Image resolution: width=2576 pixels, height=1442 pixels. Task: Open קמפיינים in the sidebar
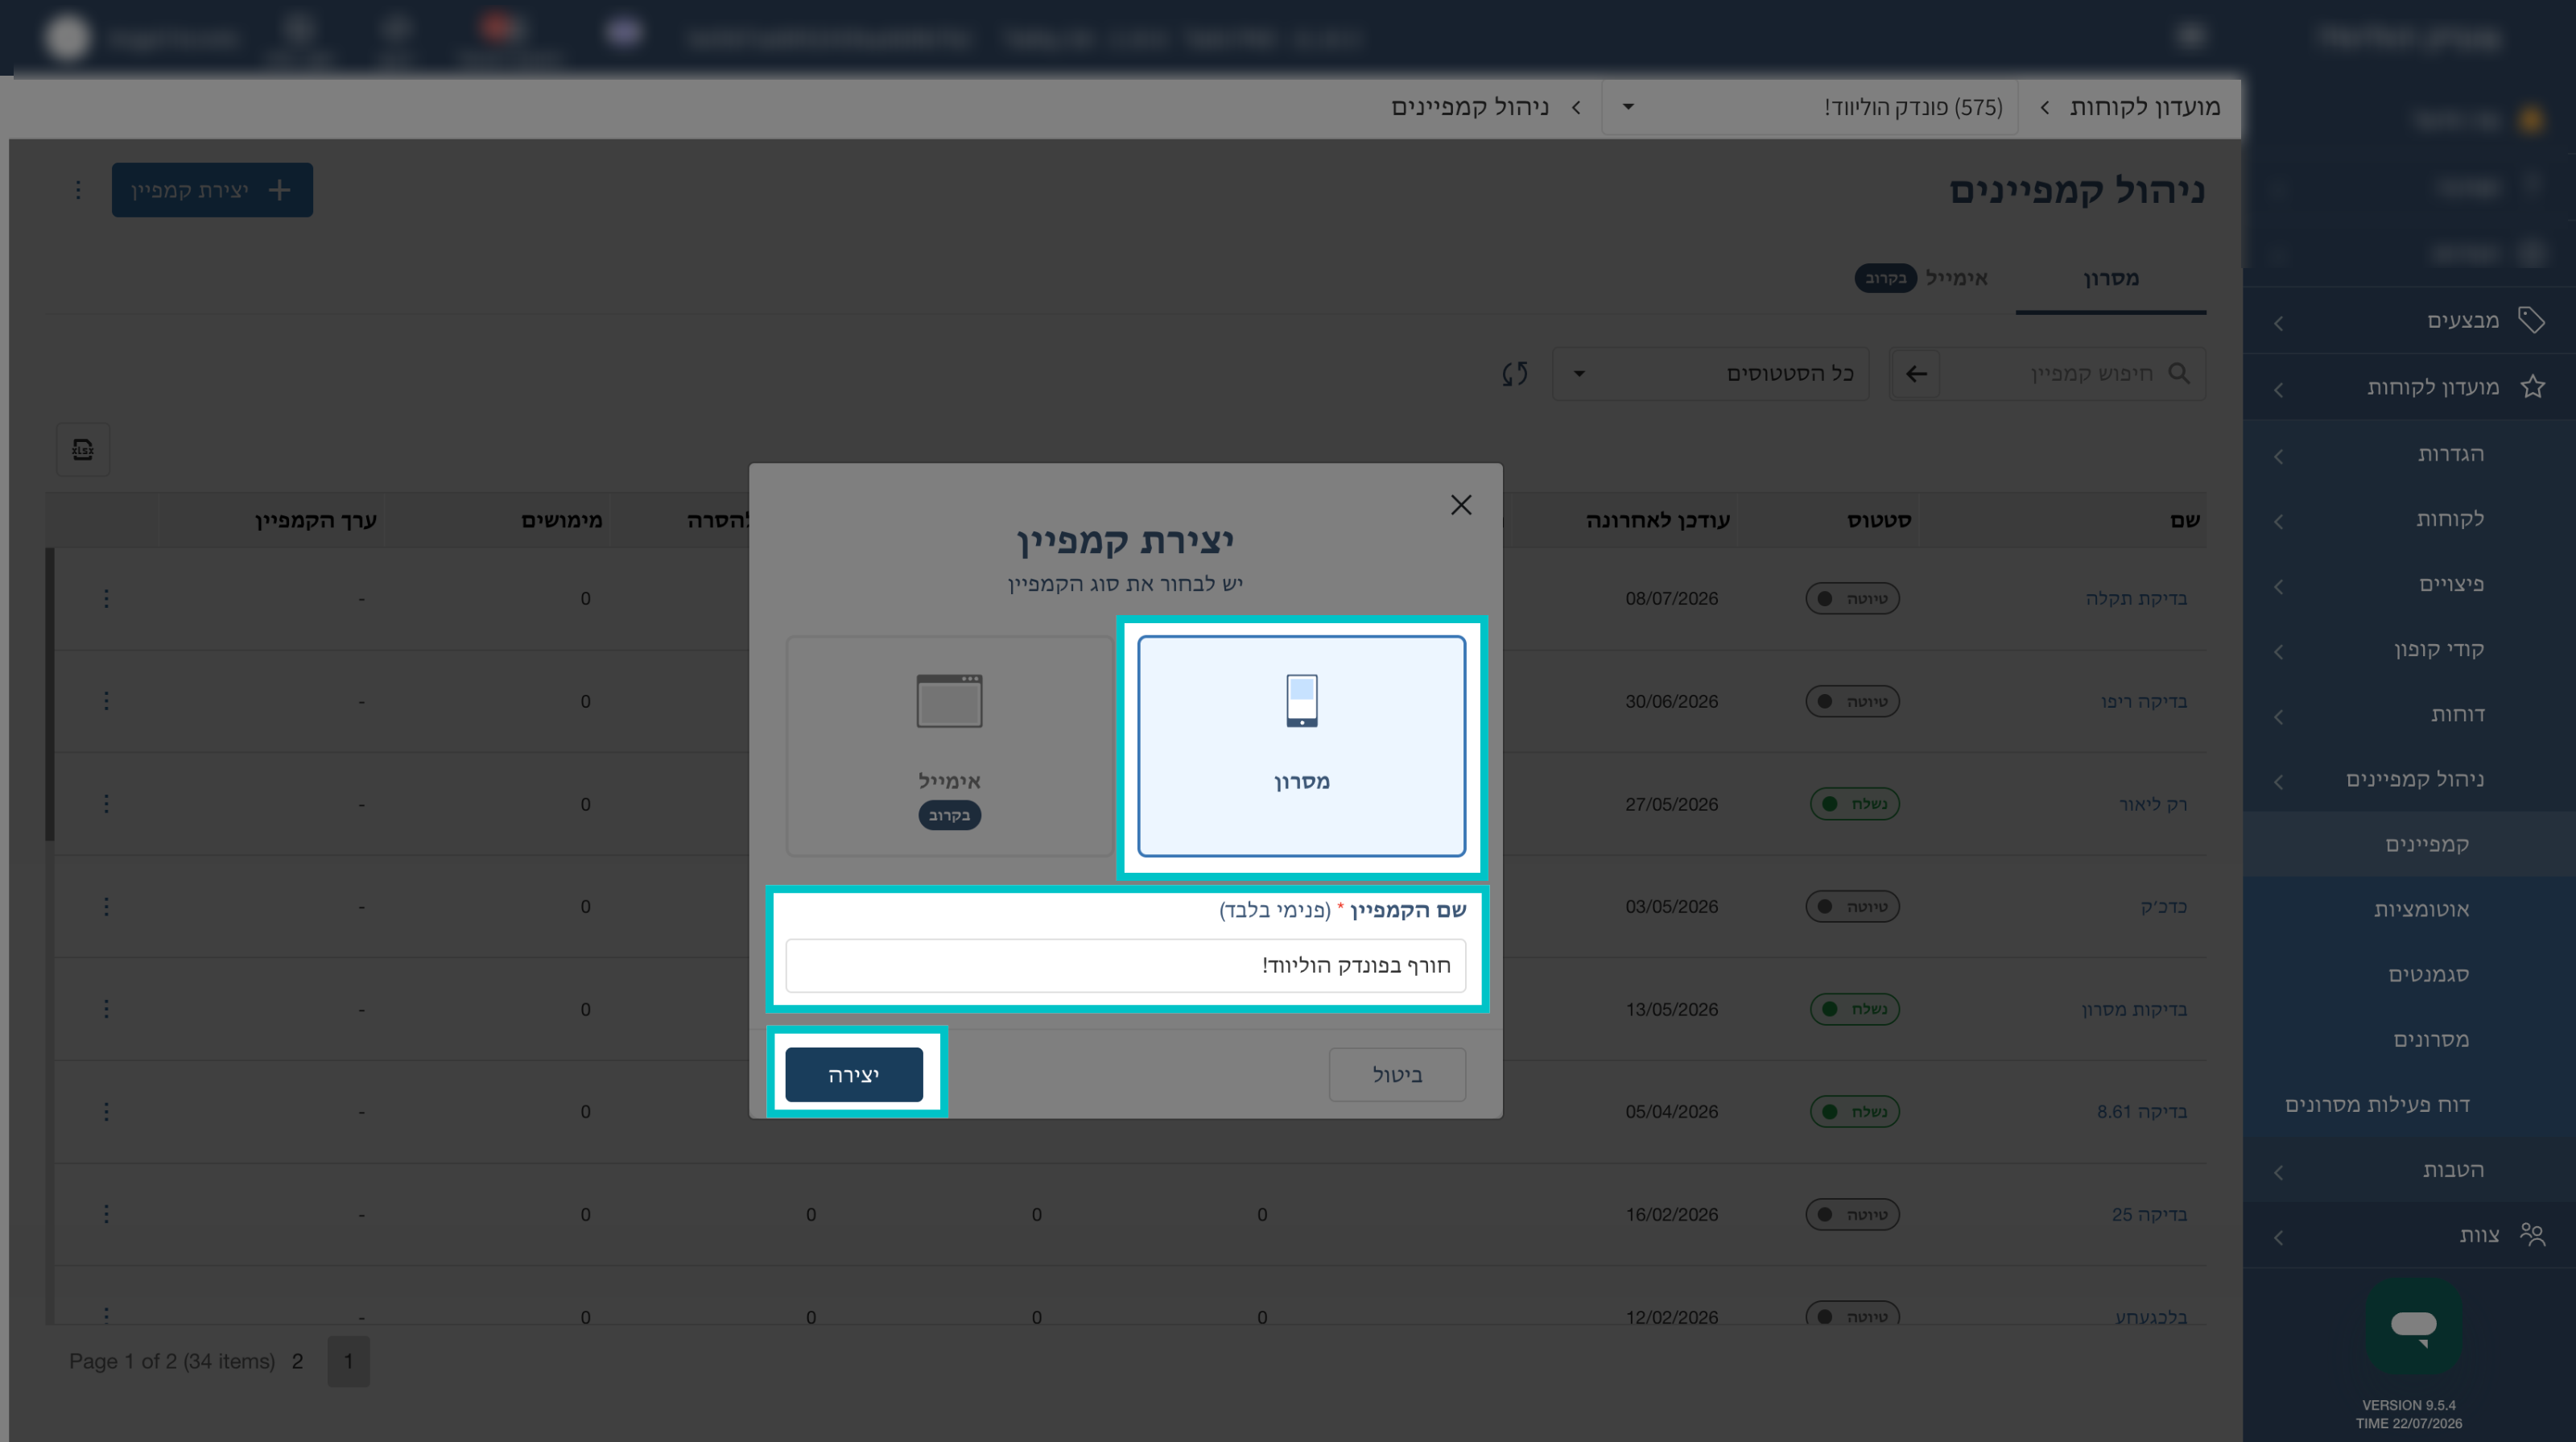2409,845
